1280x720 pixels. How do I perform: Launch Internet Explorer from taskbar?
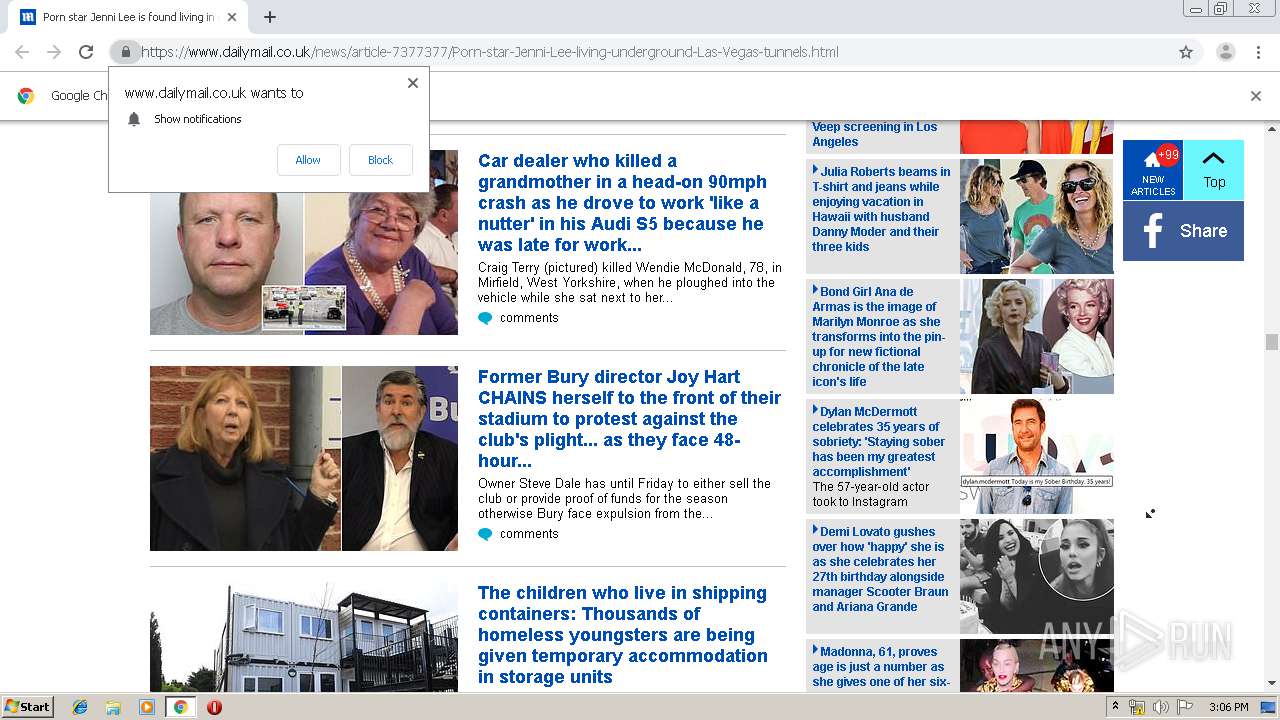coord(80,707)
